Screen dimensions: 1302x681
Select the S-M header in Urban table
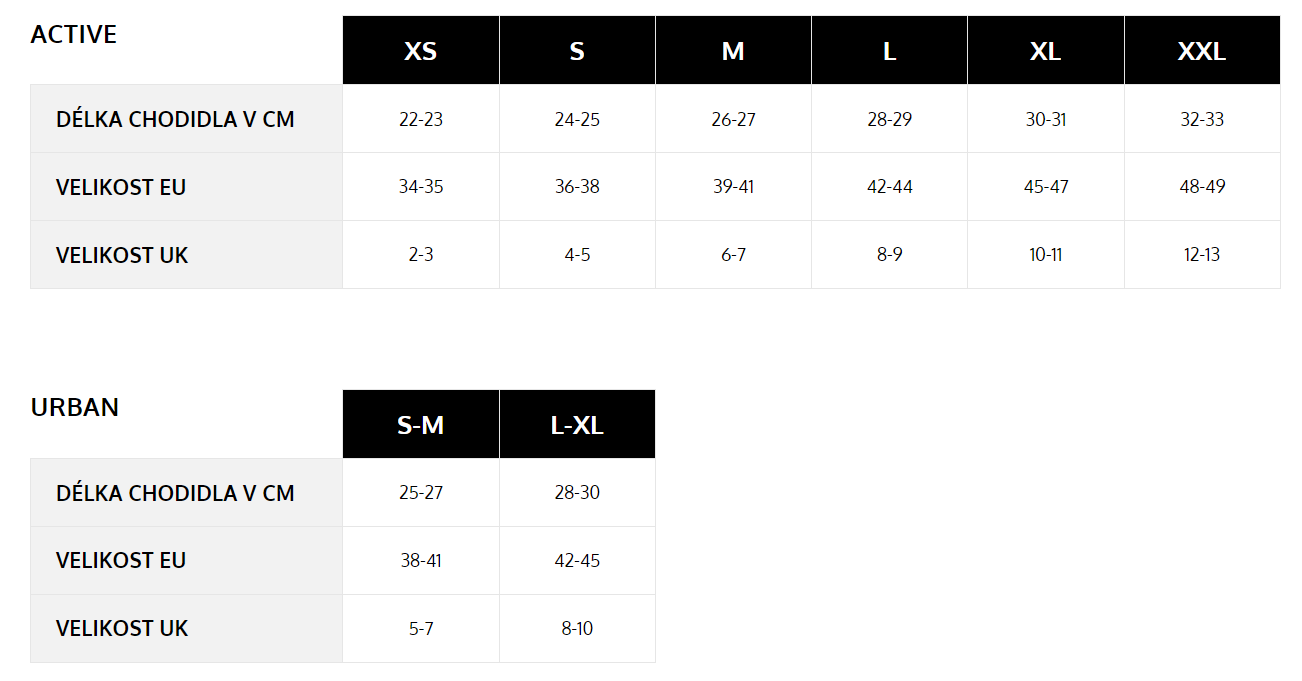tap(421, 424)
